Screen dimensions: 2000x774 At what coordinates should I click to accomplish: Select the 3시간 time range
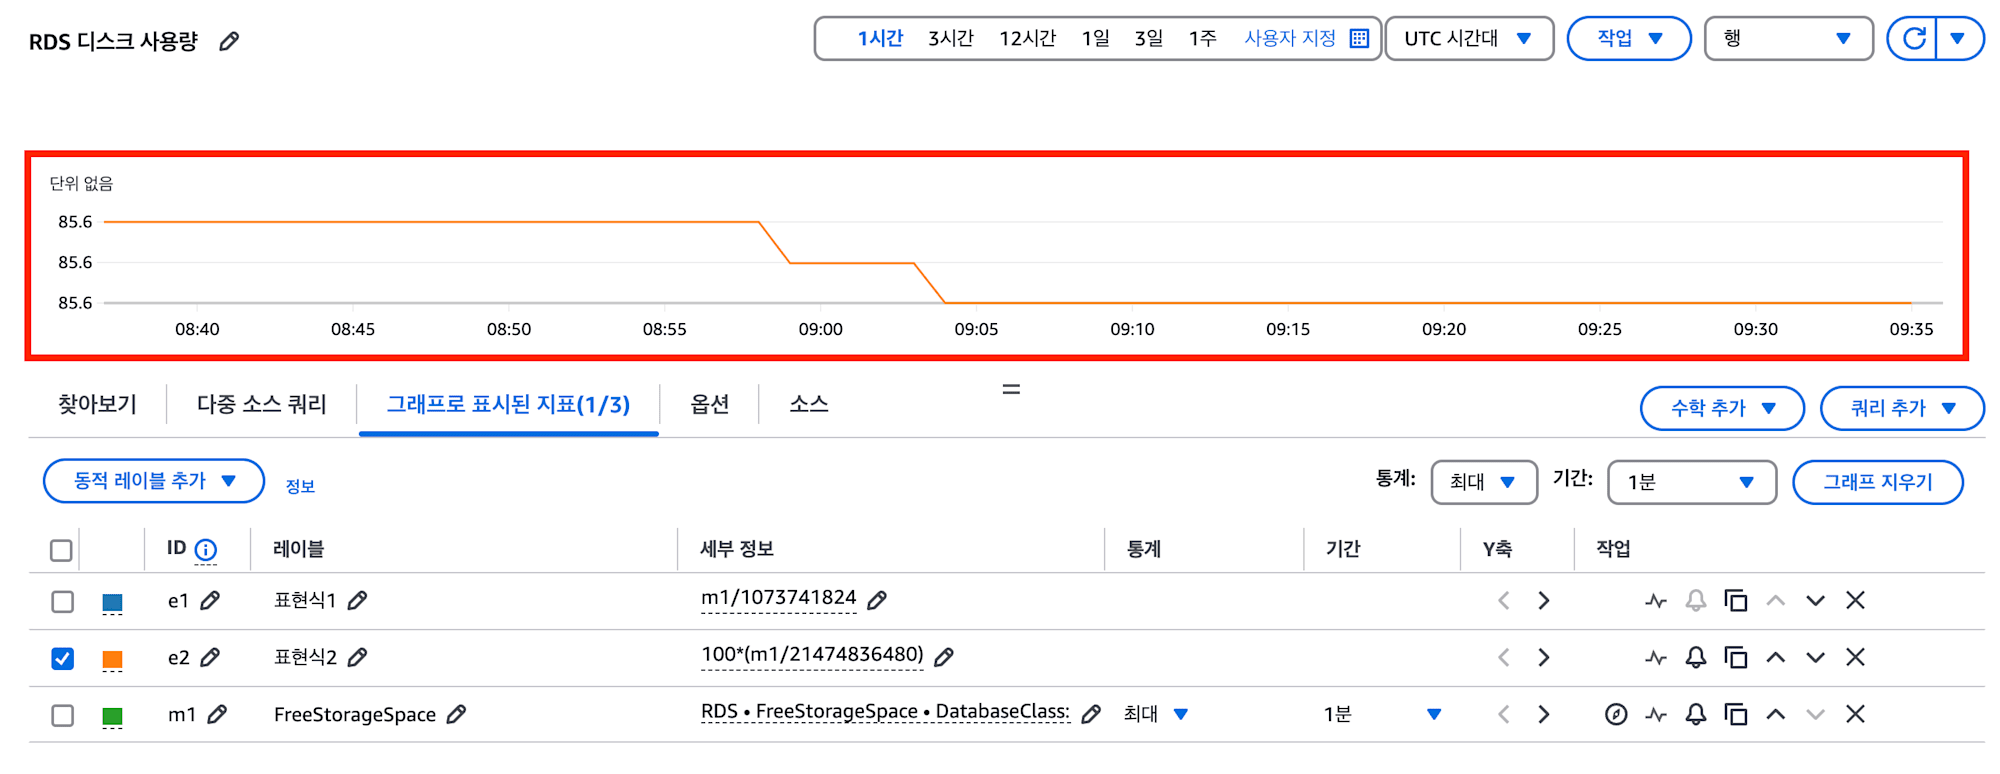(x=950, y=38)
